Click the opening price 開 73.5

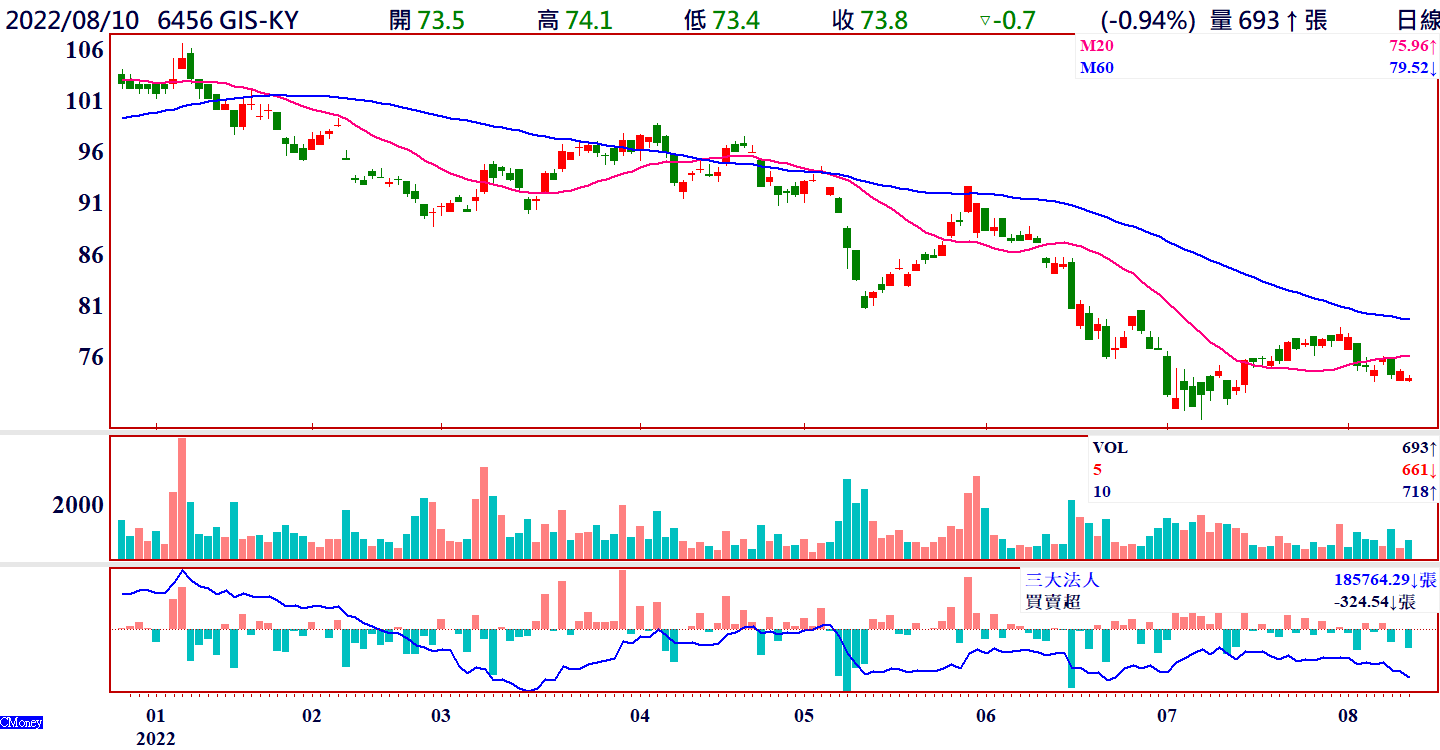tap(426, 20)
